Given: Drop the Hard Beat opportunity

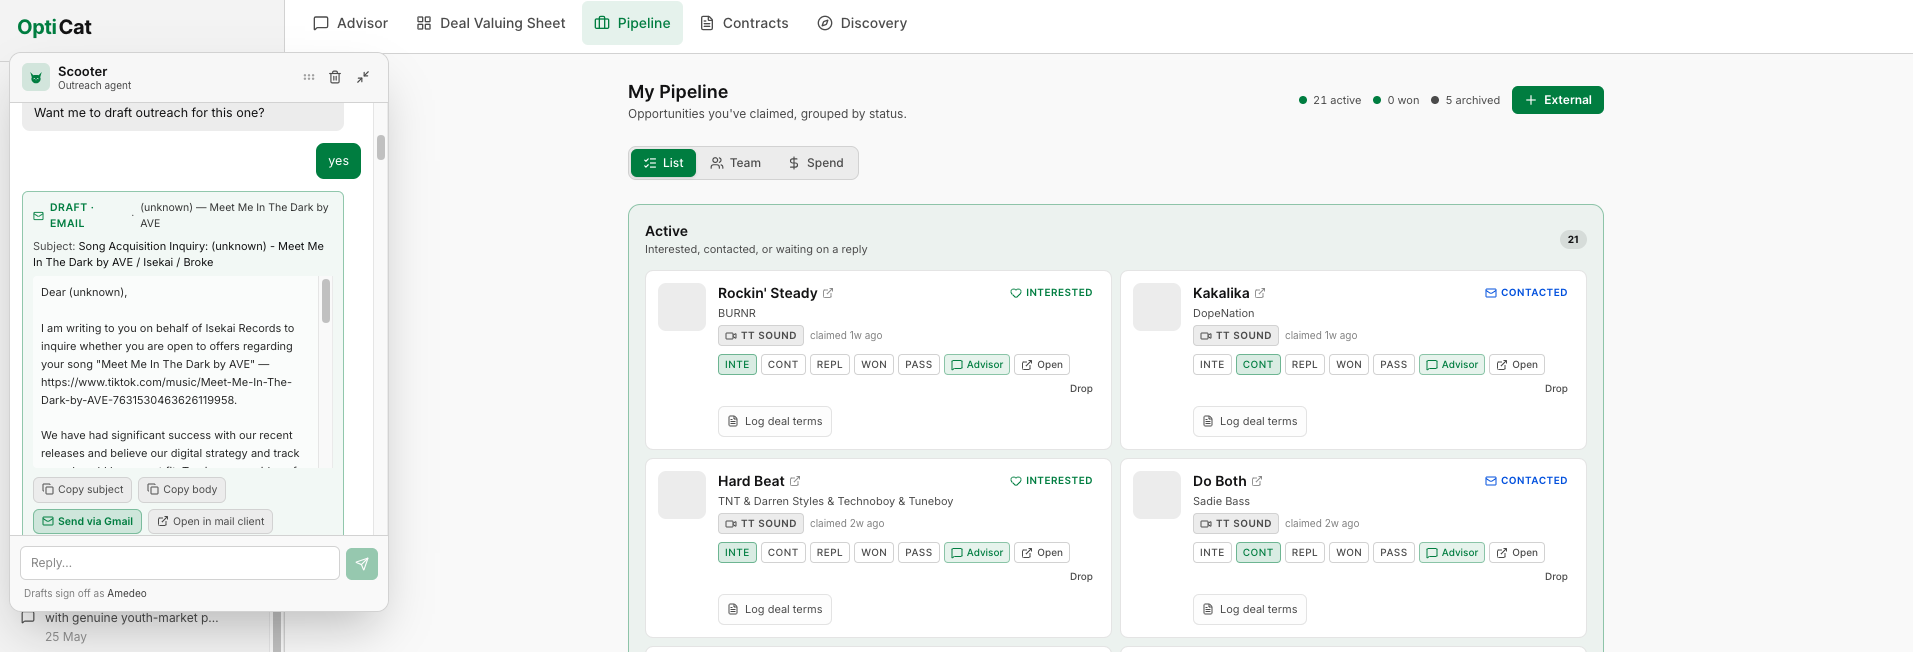Looking at the screenshot, I should tap(1081, 577).
